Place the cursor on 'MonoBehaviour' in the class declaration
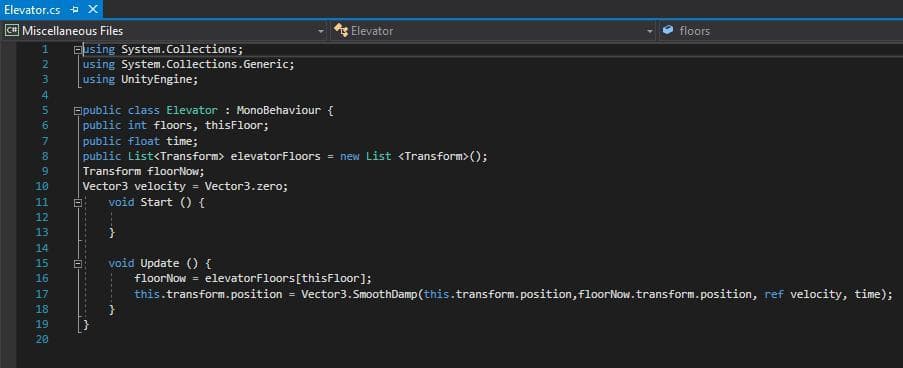Screen dimensions: 903x368 [x=278, y=110]
